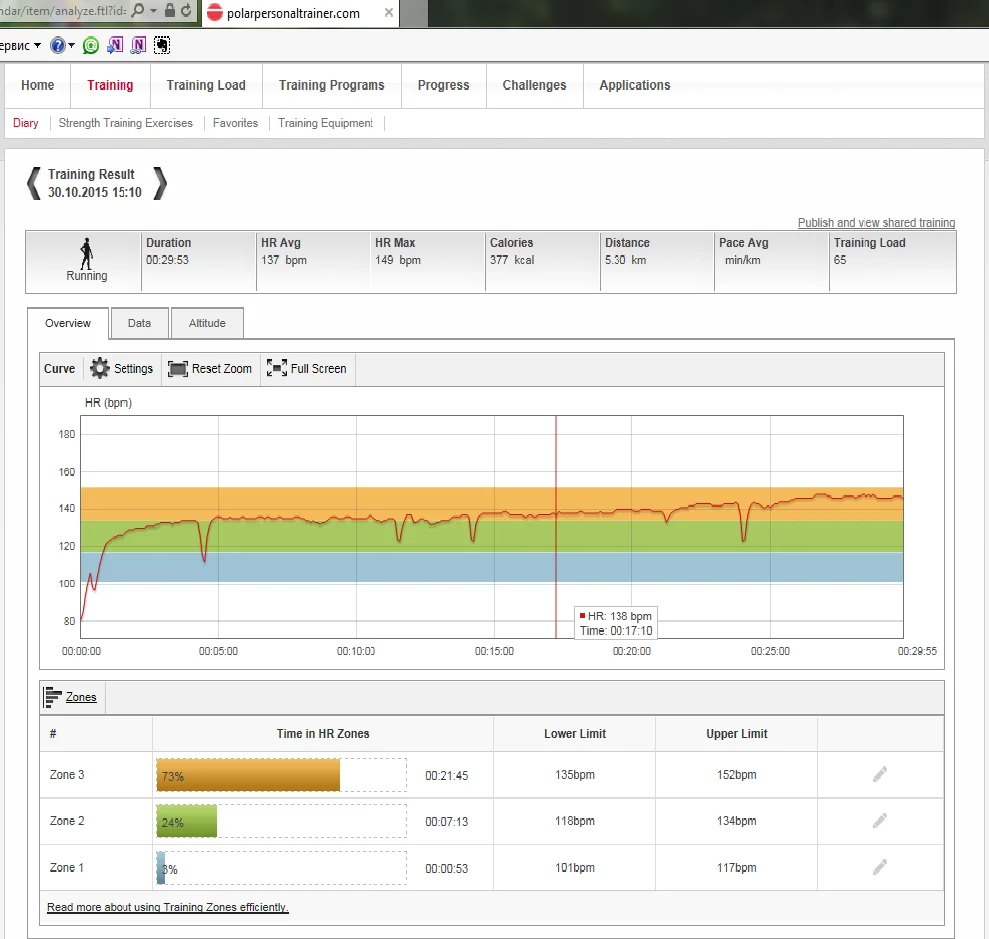
Task: Open the Сервис menu dropdown
Action: (37, 45)
